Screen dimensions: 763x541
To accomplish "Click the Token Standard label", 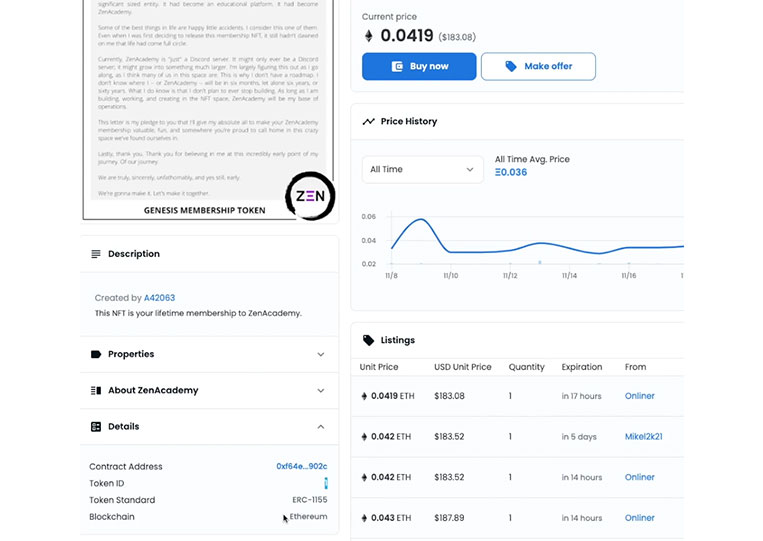I will pos(122,500).
